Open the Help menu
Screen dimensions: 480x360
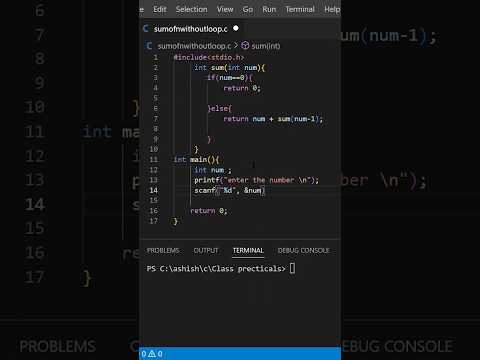(332, 9)
